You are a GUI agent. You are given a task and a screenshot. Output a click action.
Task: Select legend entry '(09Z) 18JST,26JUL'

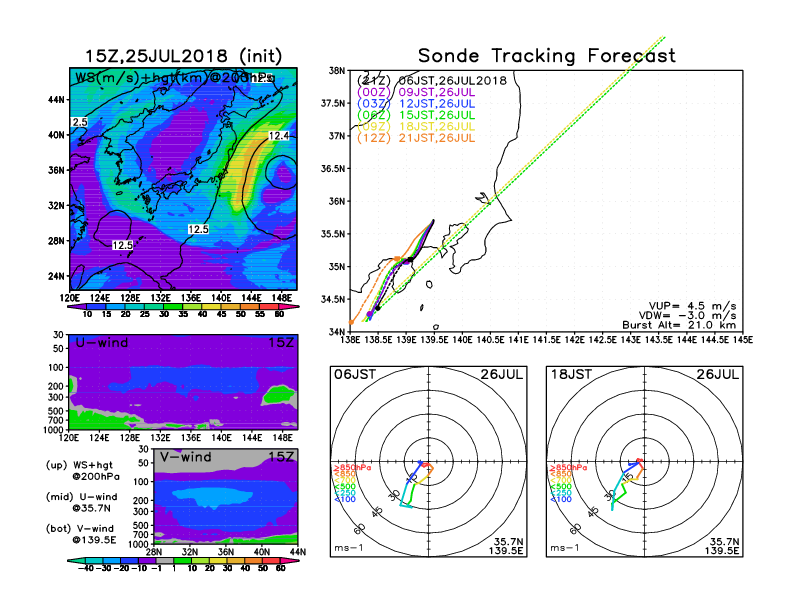[416, 126]
